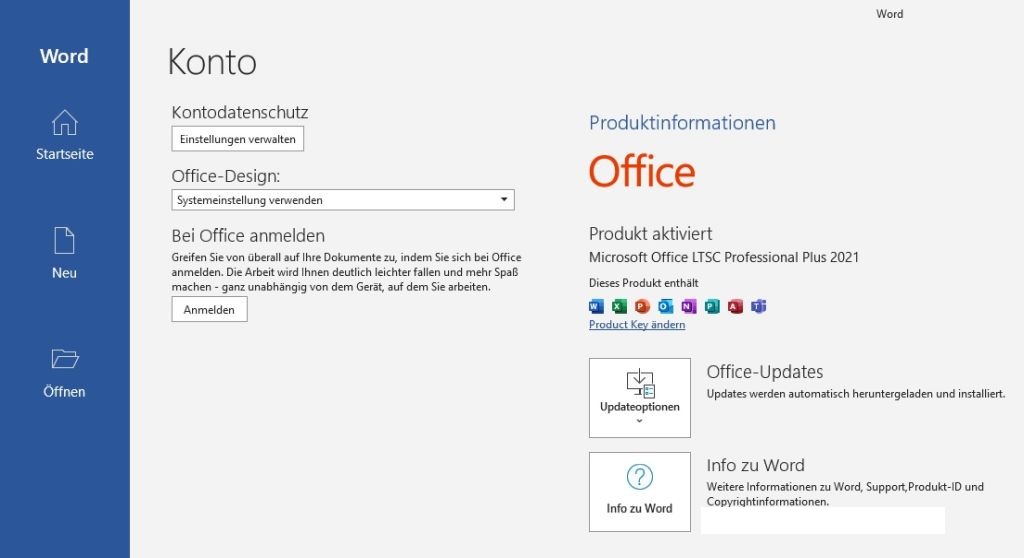The height and width of the screenshot is (558, 1024).
Task: Select the Systemeinstellung verwenden combo box
Action: point(343,200)
